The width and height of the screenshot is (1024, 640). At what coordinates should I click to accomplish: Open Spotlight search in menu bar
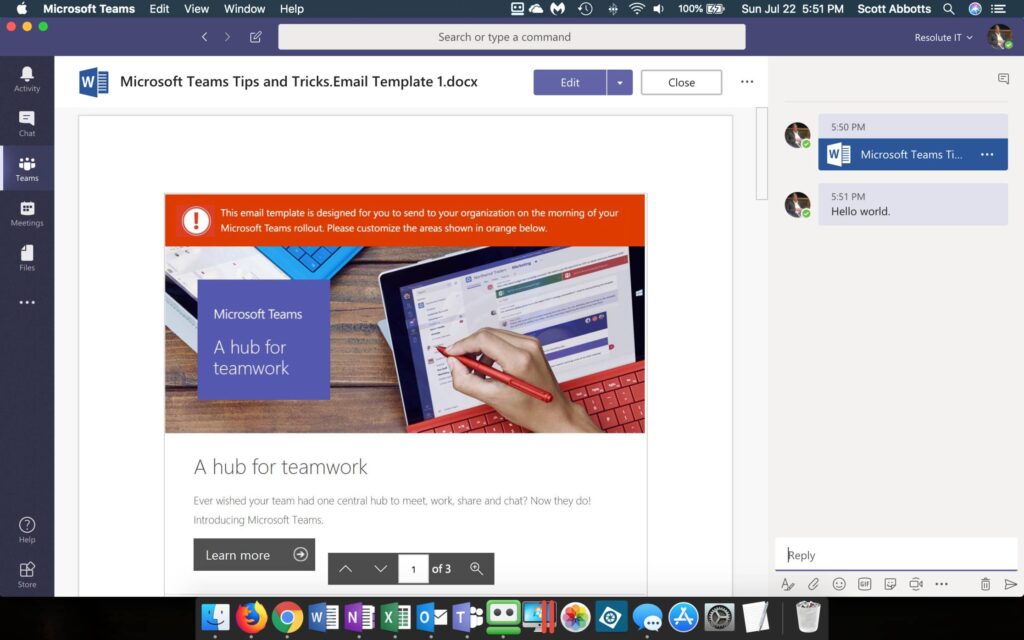949,8
